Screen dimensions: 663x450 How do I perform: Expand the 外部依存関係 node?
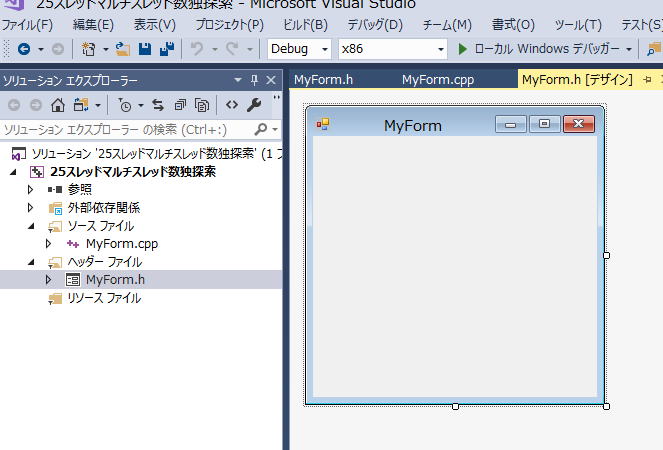pyautogui.click(x=30, y=208)
